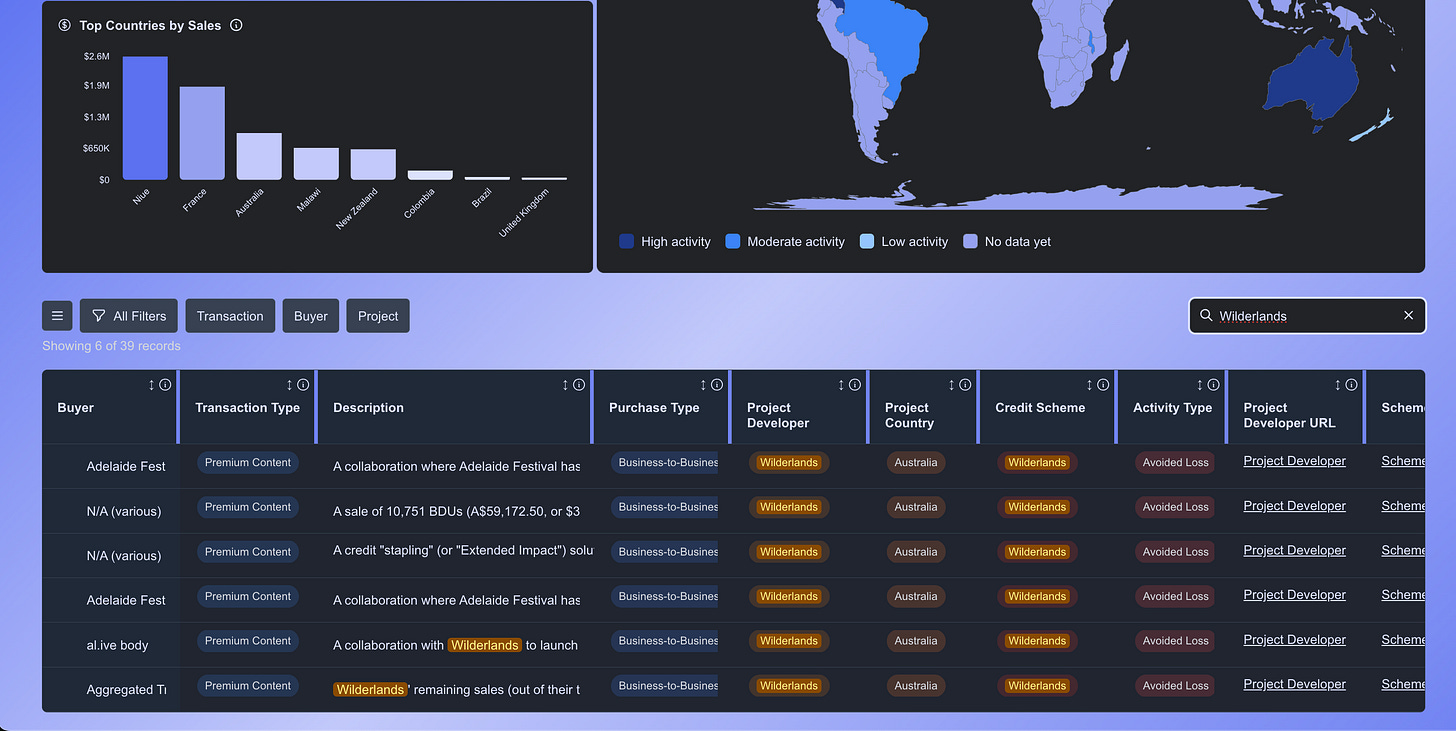The height and width of the screenshot is (731, 1456).
Task: Sort the Buyer column using its arrow icon
Action: pos(152,385)
